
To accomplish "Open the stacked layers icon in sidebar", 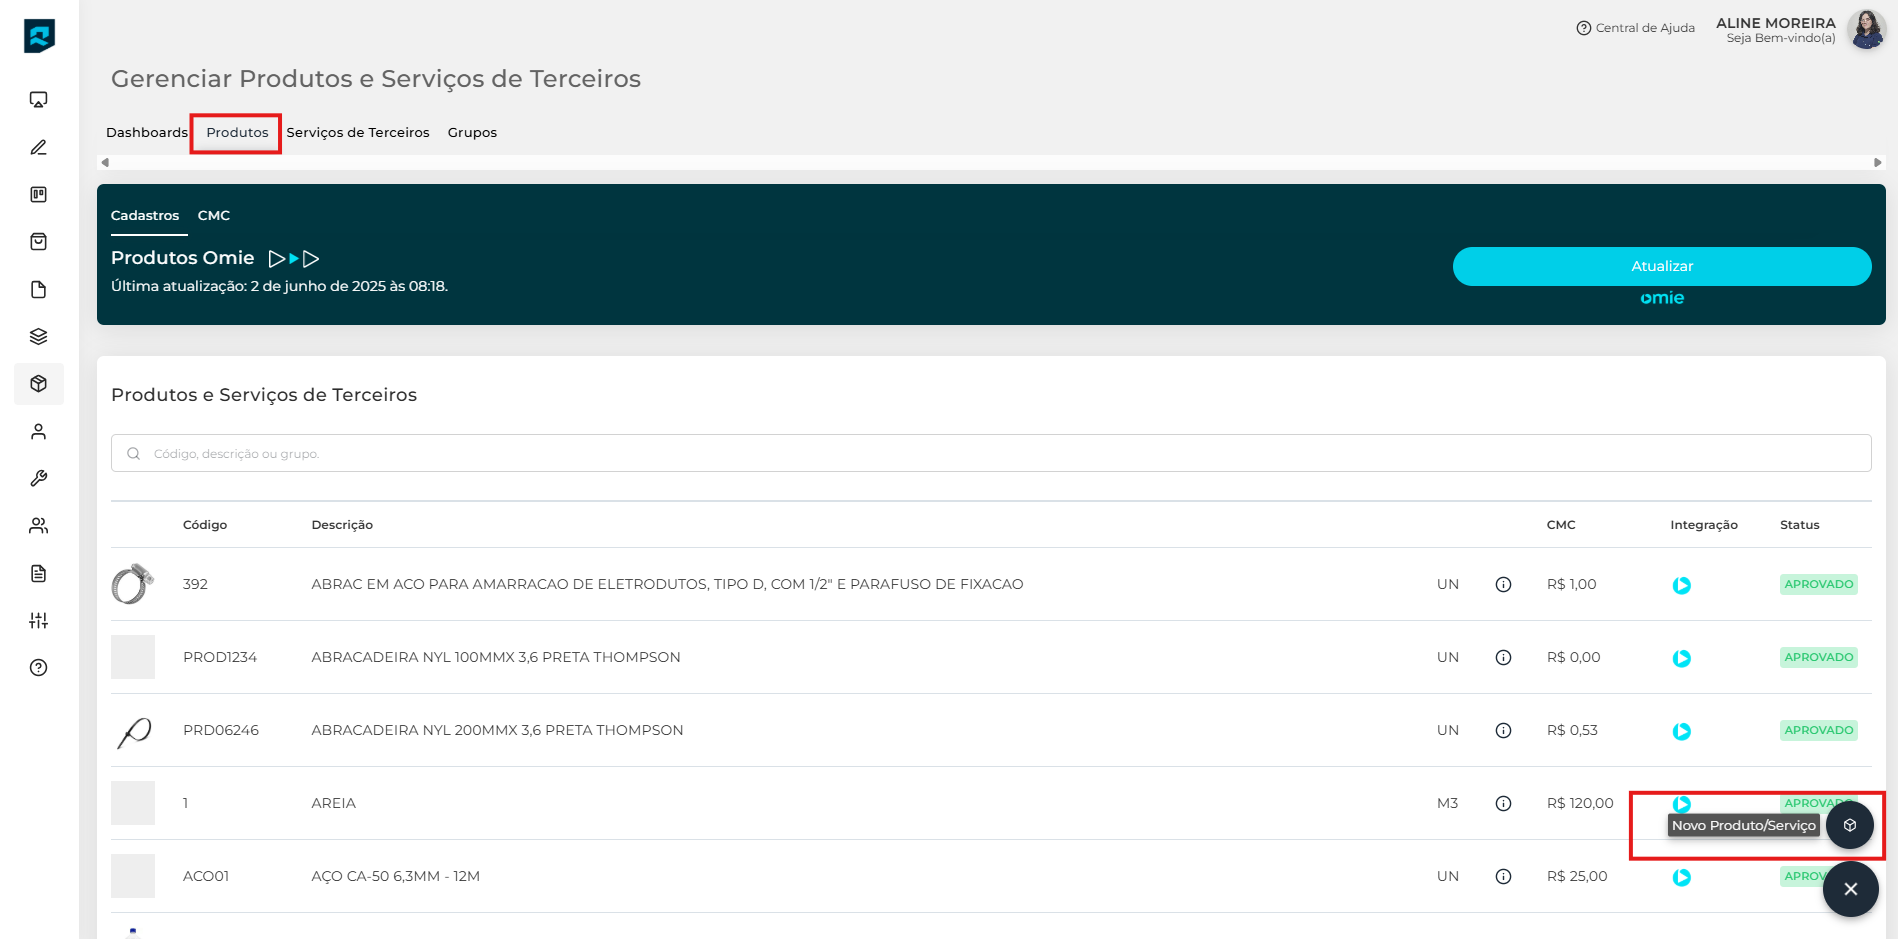I will [x=39, y=337].
